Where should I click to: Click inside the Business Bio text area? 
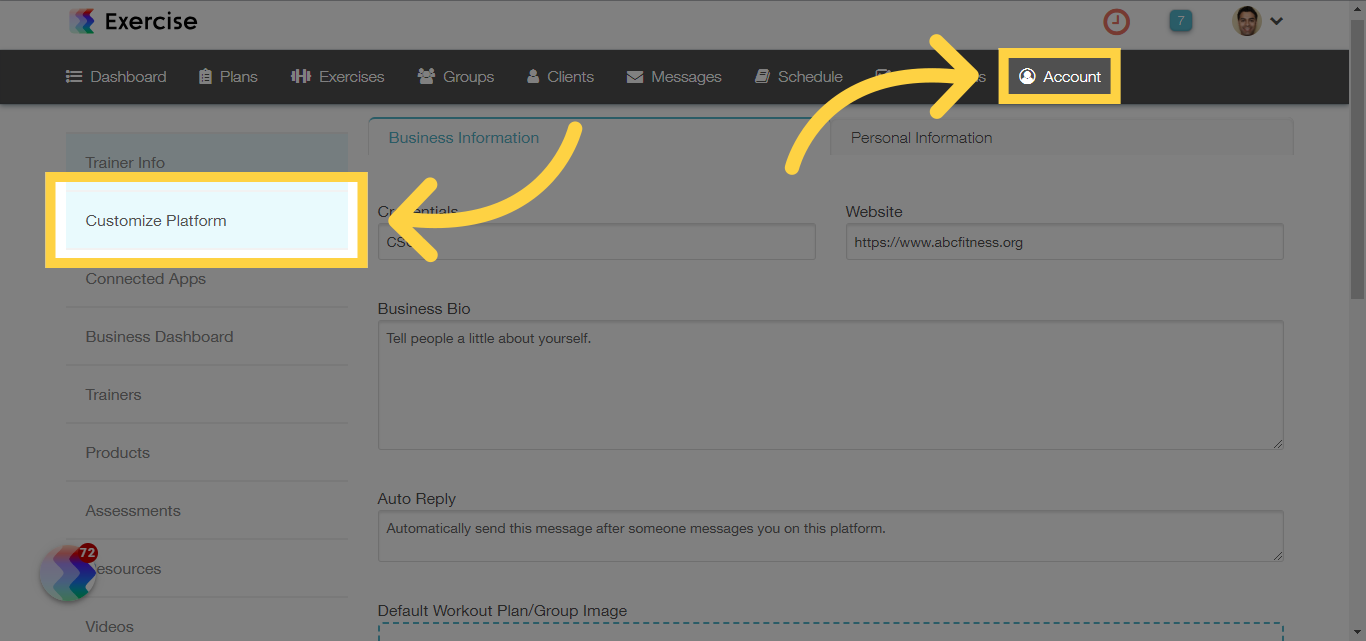pyautogui.click(x=830, y=385)
